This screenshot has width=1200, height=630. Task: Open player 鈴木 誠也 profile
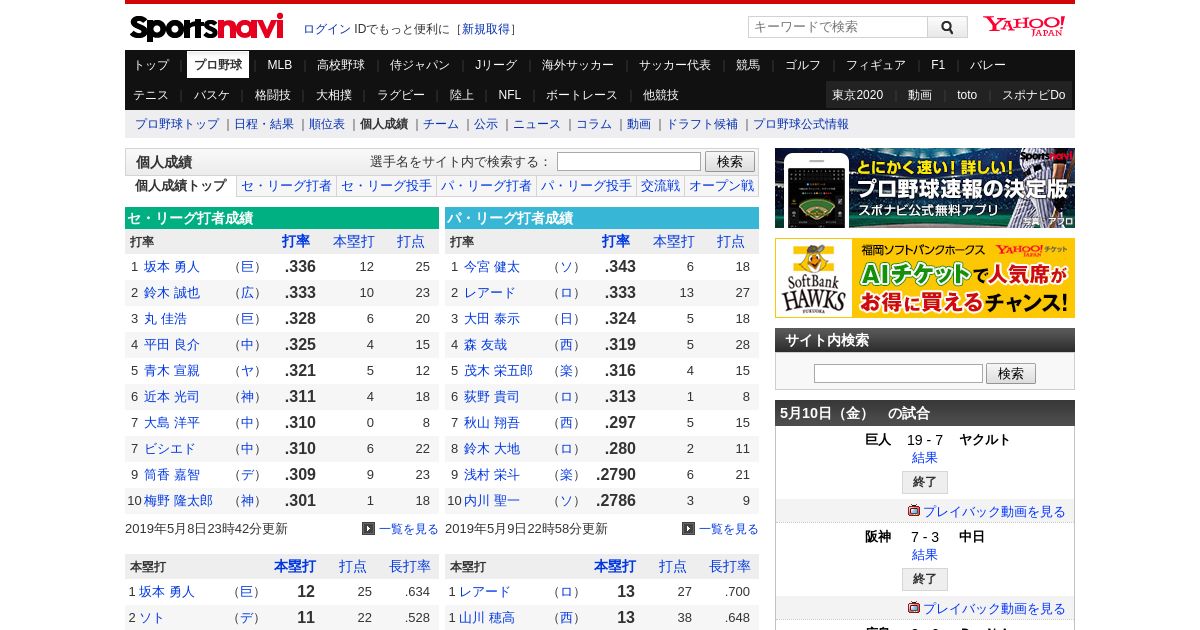coord(172,293)
